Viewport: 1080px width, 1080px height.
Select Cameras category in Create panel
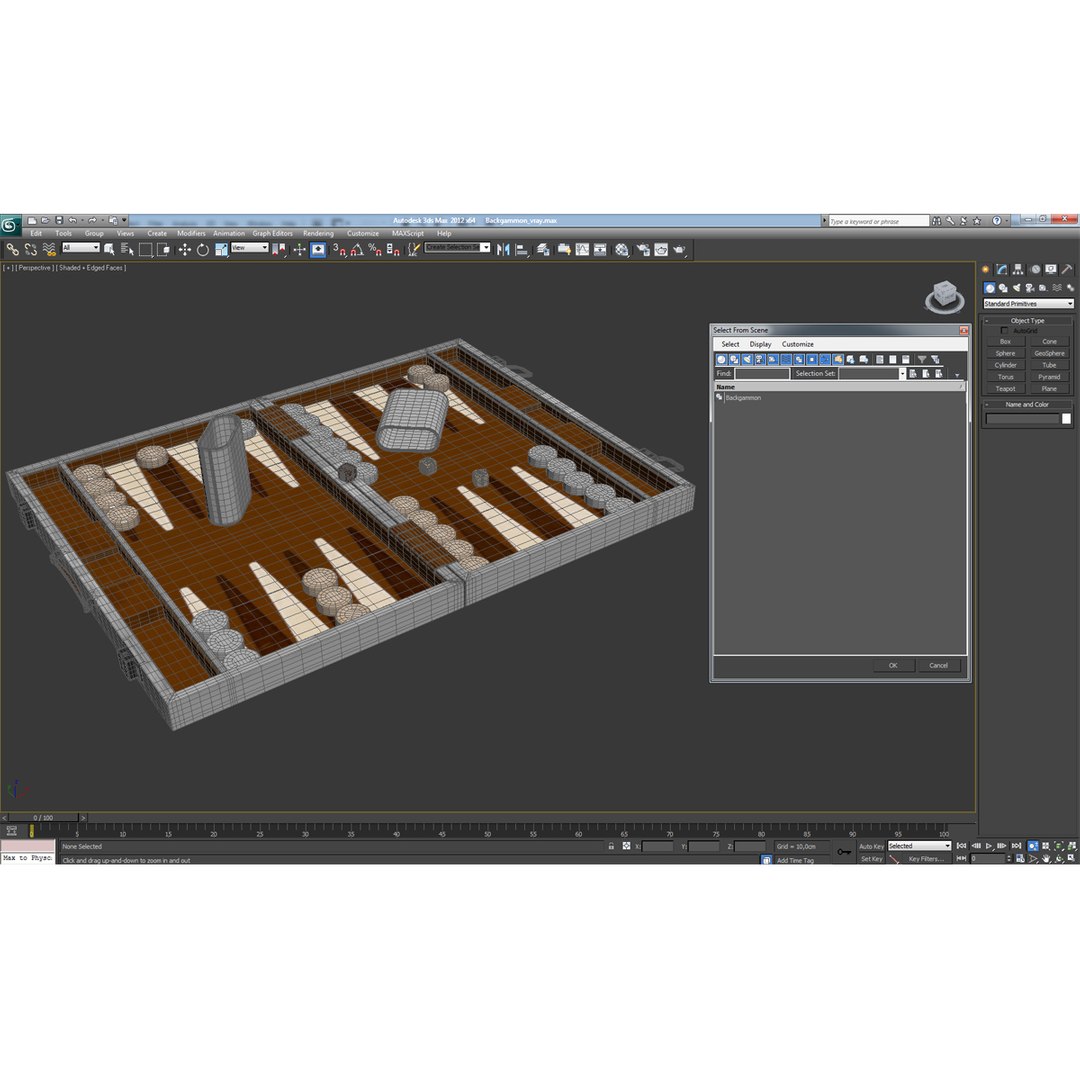(x=1030, y=288)
